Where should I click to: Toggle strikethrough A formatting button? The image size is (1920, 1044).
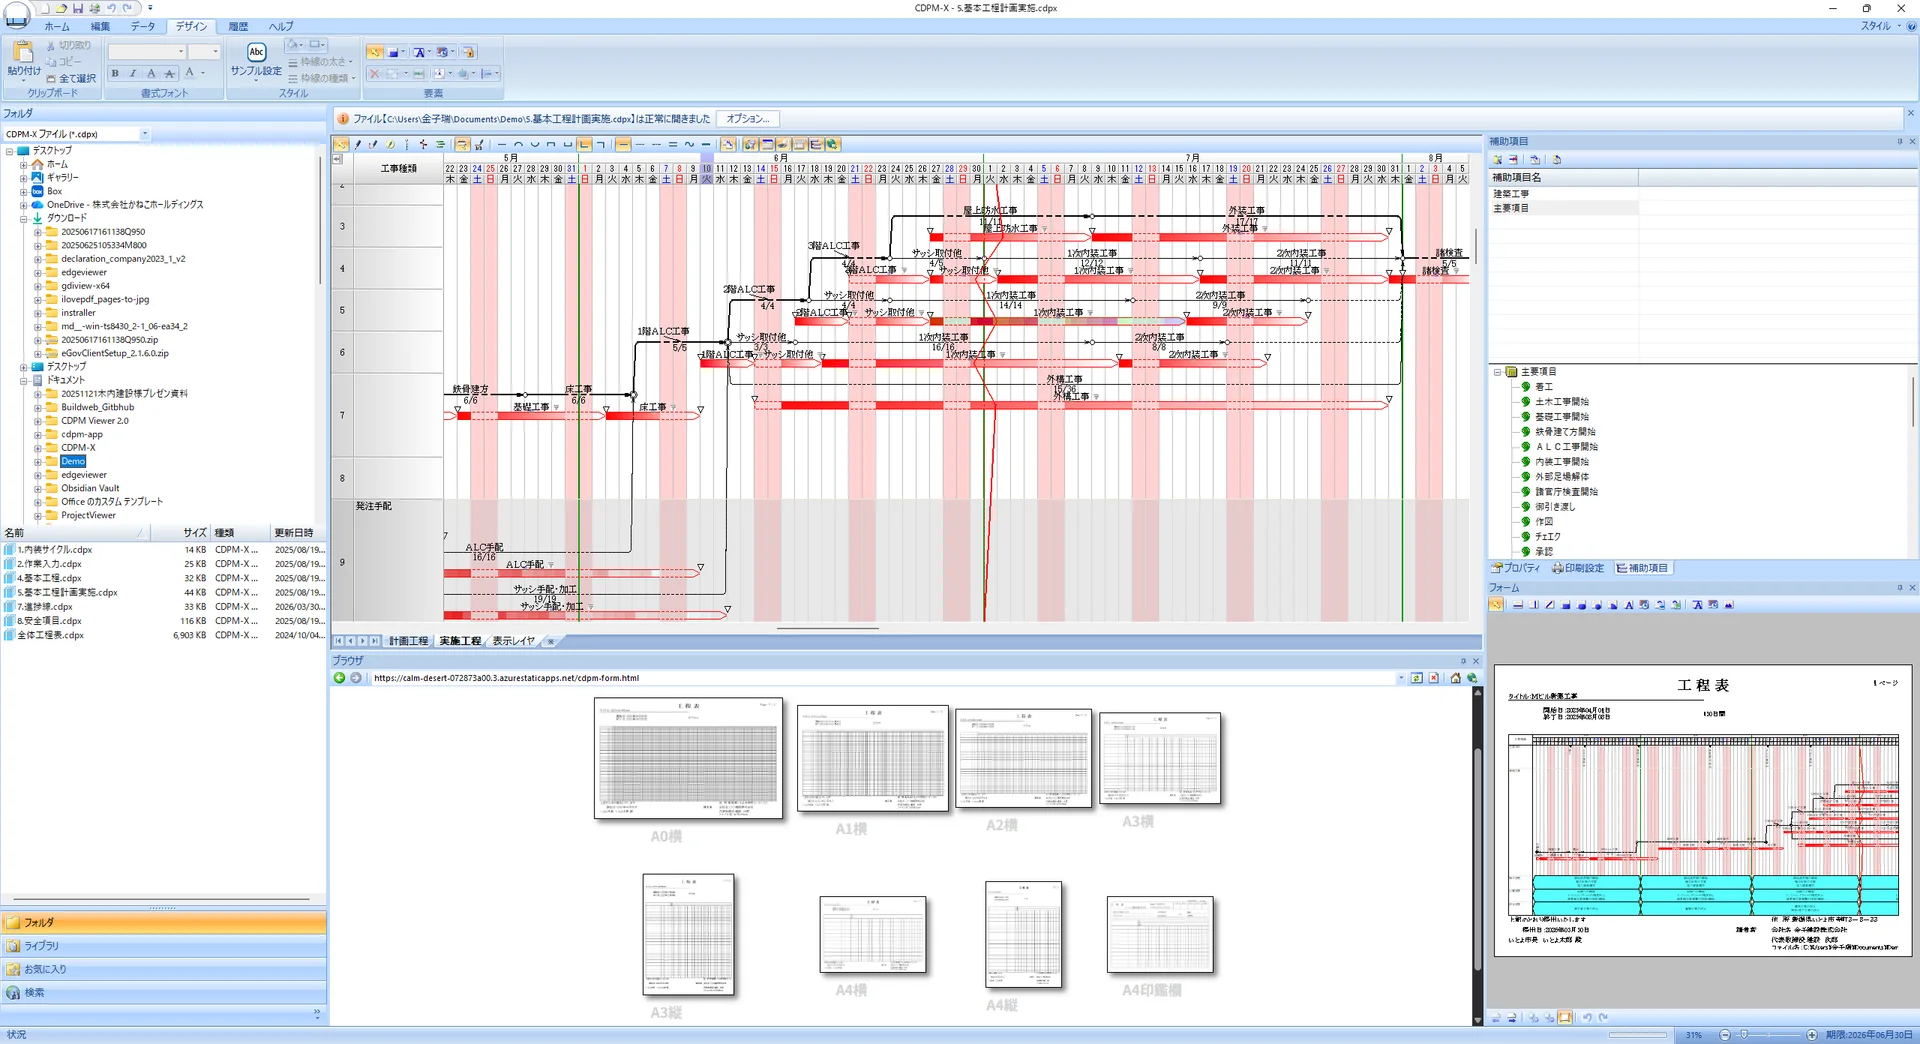coord(169,73)
